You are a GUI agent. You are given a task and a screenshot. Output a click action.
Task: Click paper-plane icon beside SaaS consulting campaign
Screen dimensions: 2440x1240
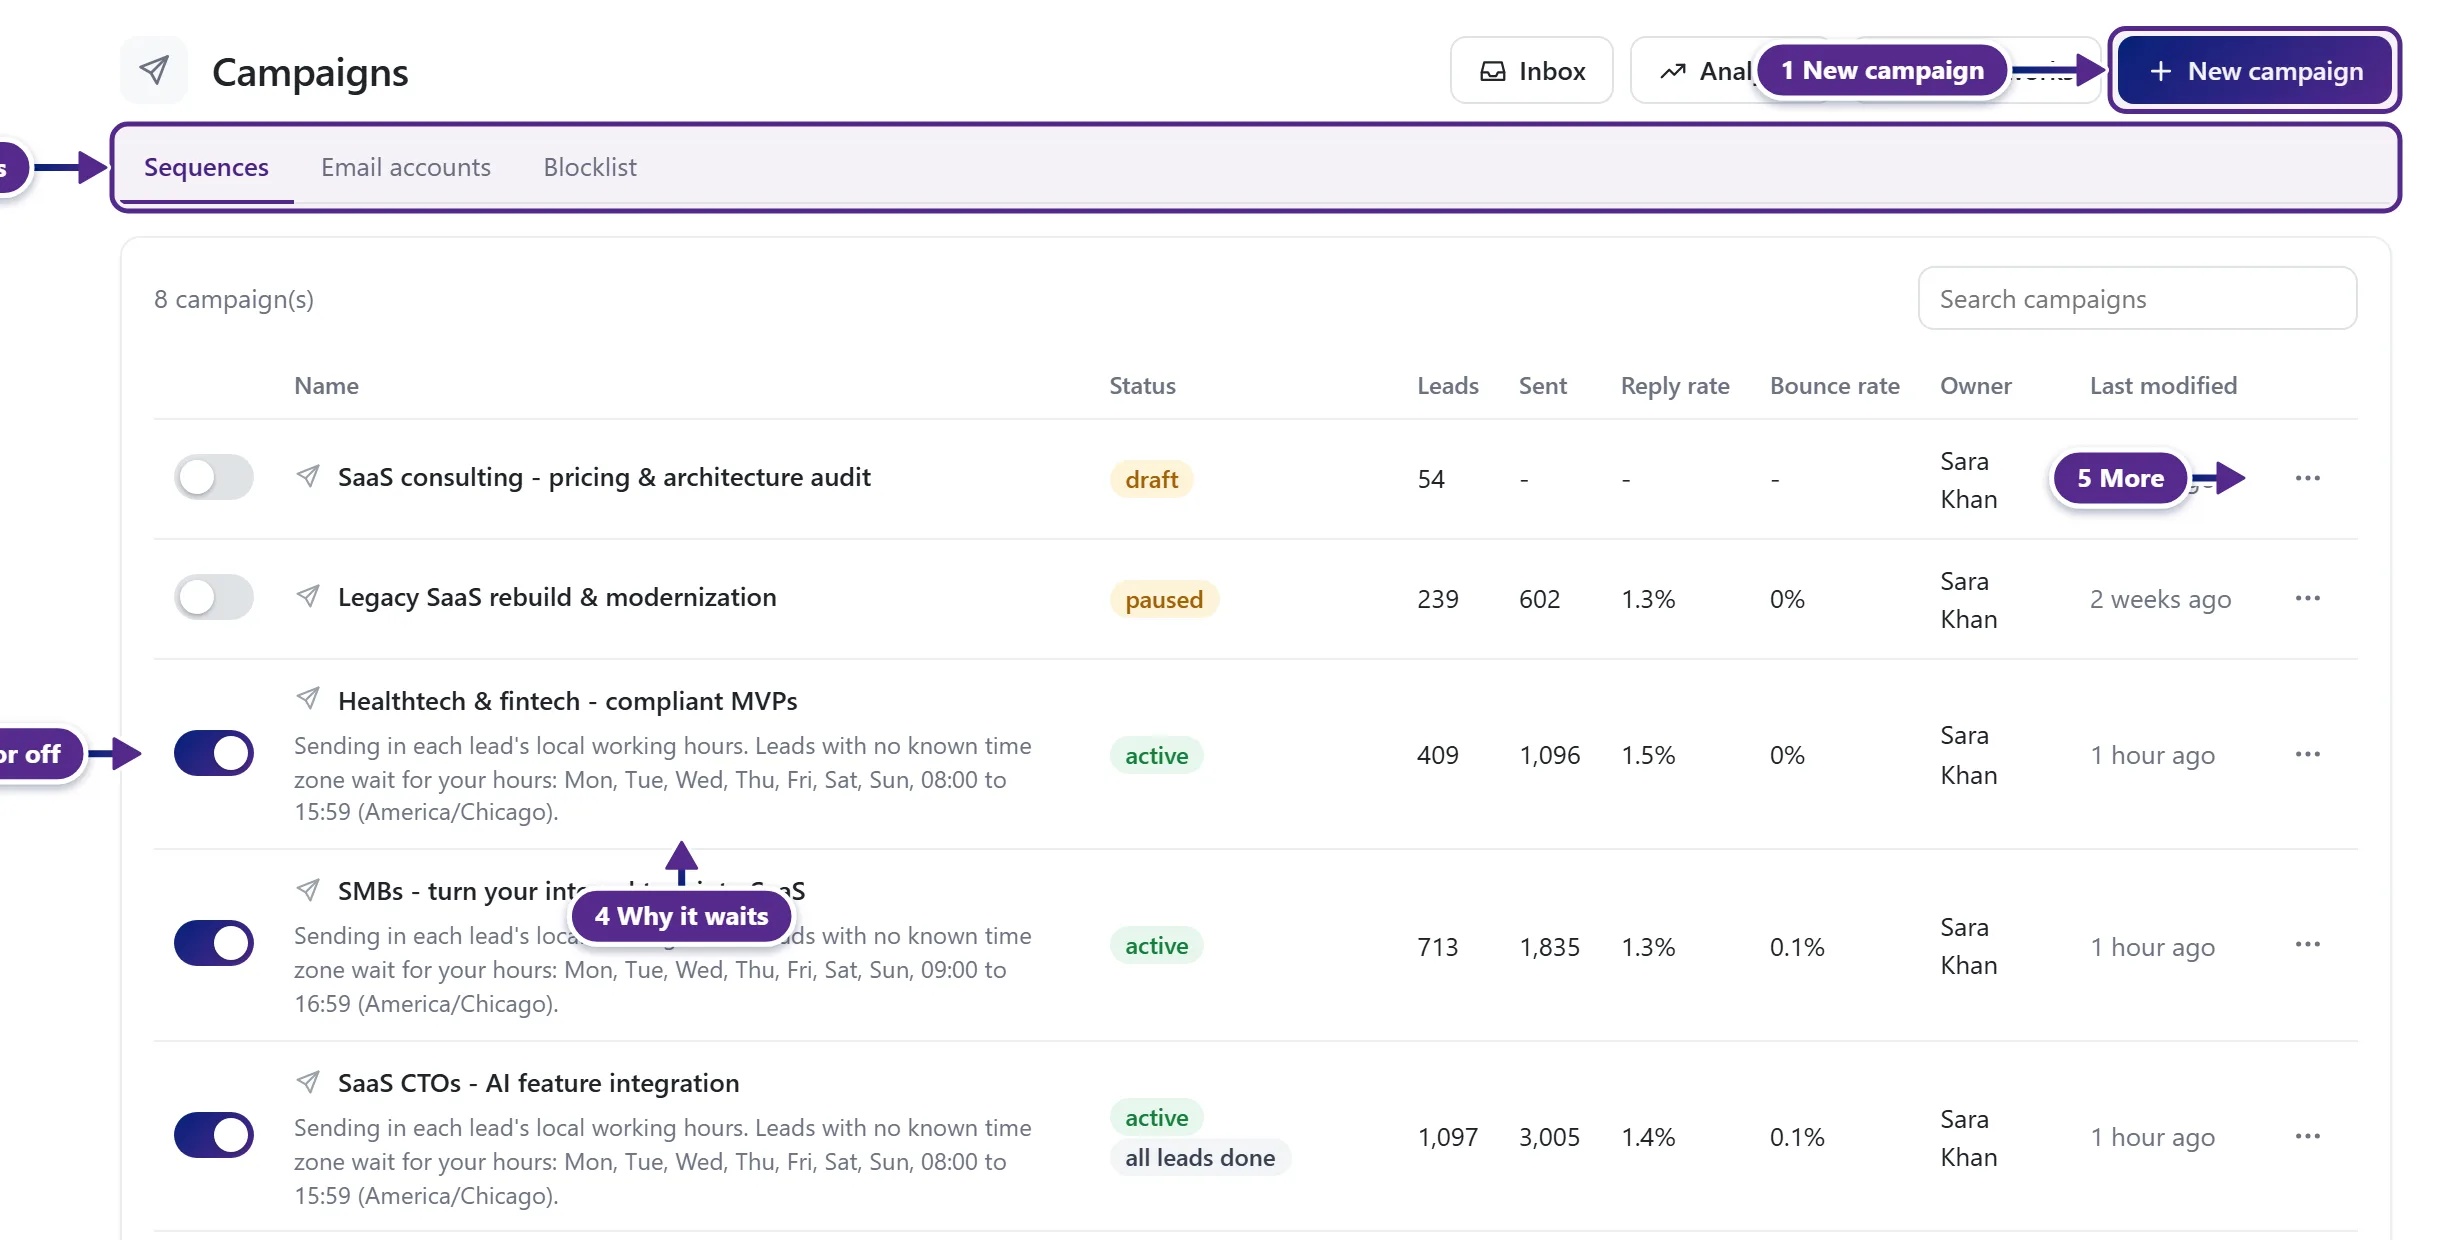pyautogui.click(x=308, y=476)
